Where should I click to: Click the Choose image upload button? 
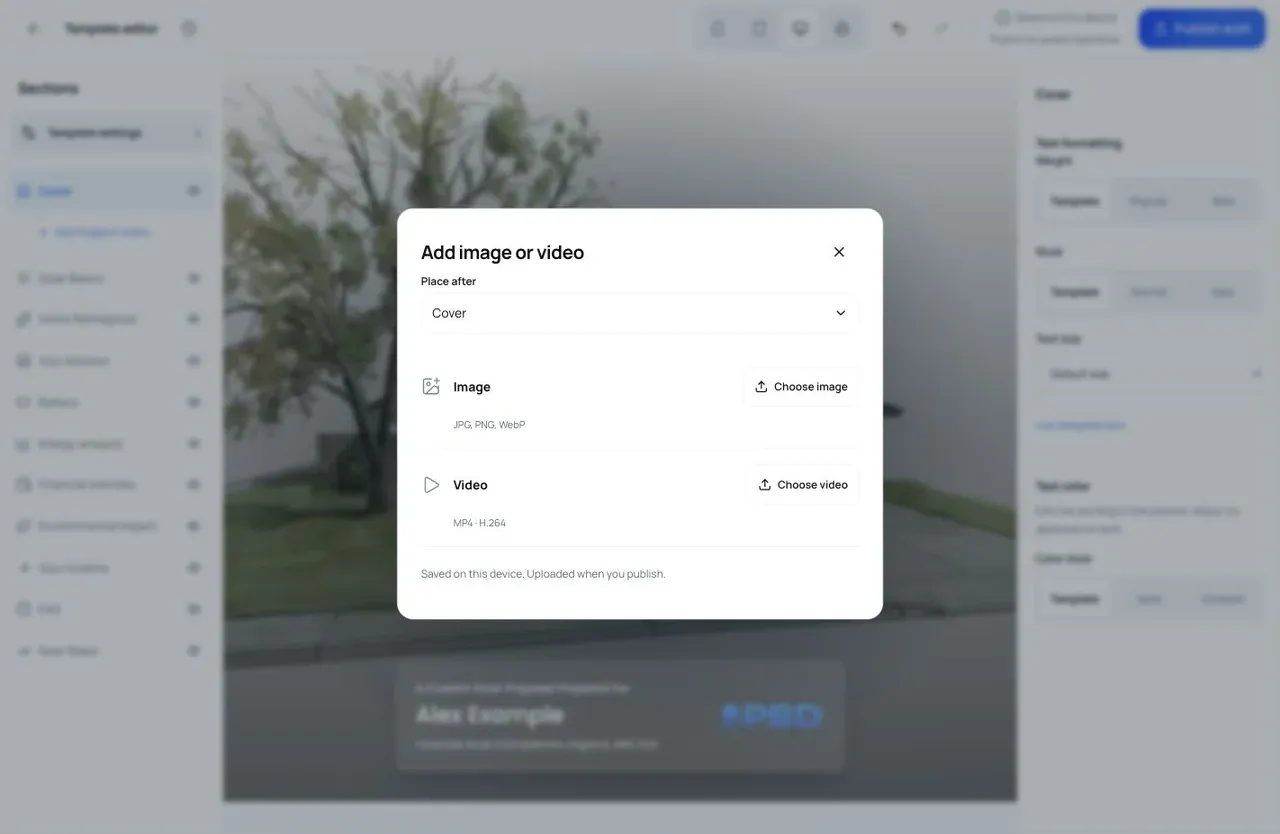801,387
